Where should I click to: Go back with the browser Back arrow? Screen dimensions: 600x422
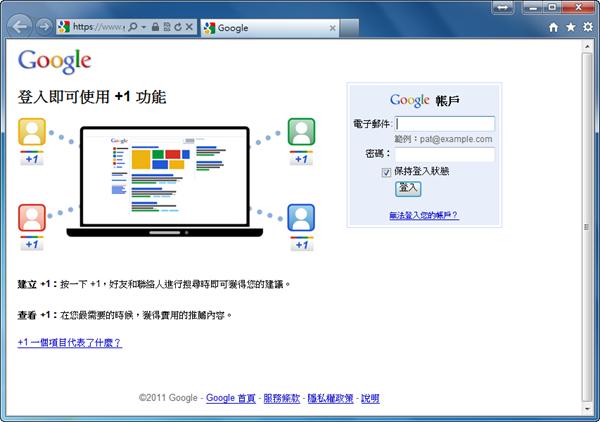click(20, 27)
